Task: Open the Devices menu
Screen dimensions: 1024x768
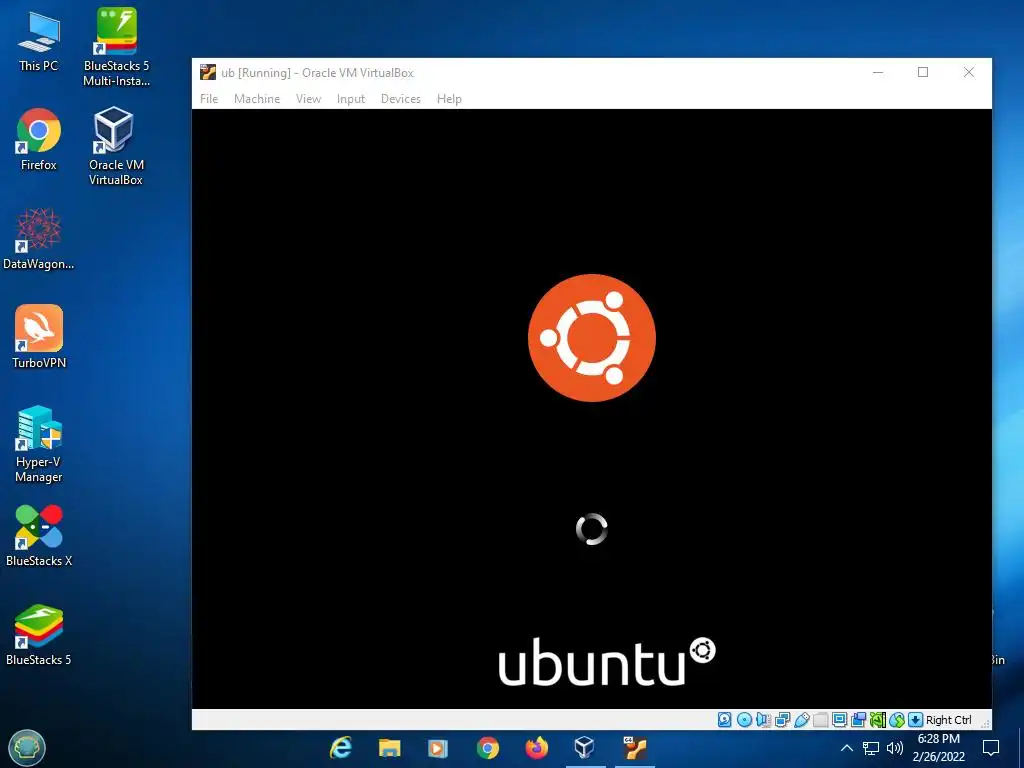Action: point(400,99)
